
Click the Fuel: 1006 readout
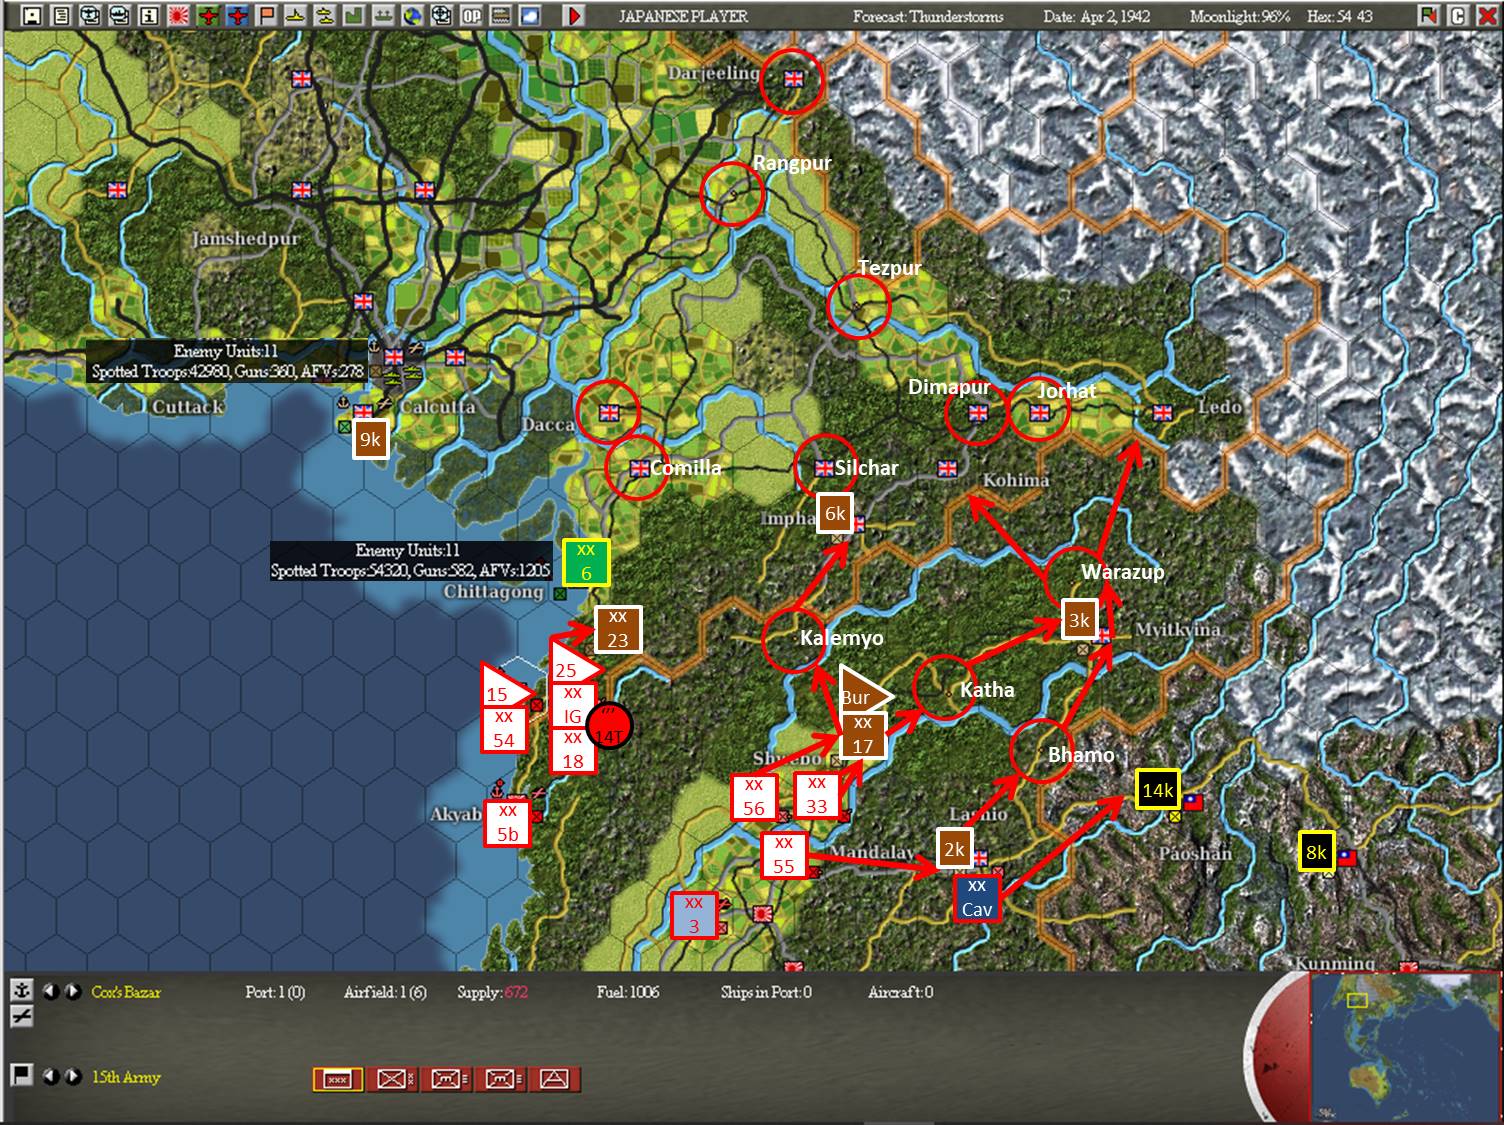point(628,992)
